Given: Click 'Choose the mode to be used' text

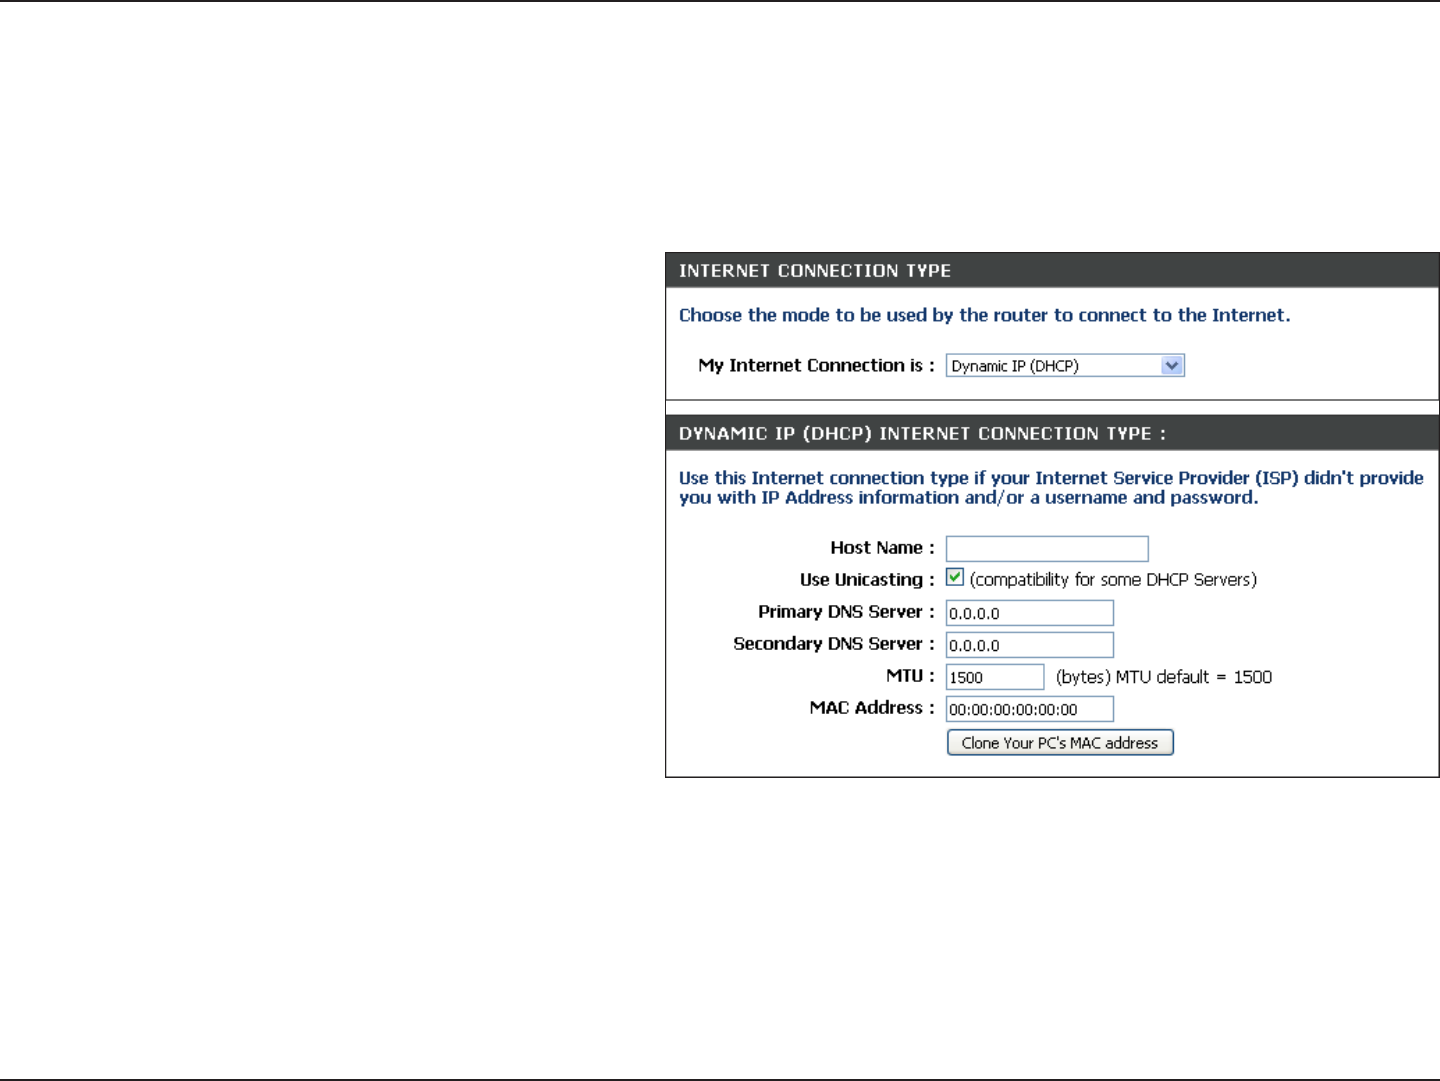Looking at the screenshot, I should pyautogui.click(x=985, y=315).
